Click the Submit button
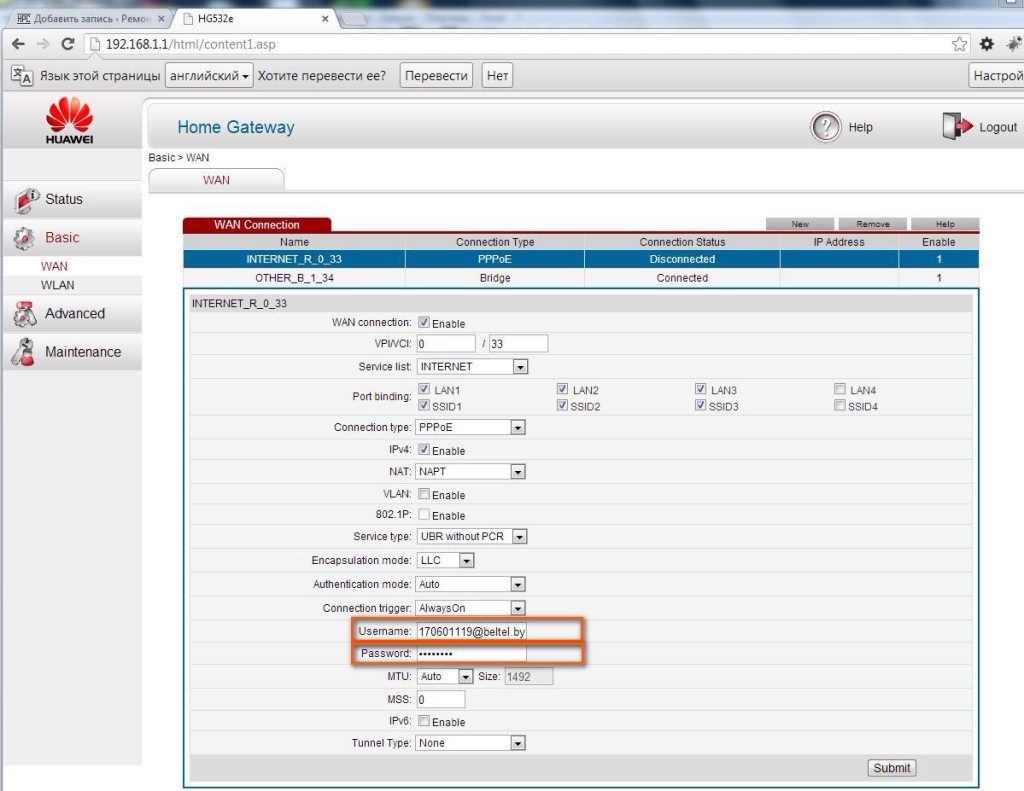 point(891,768)
